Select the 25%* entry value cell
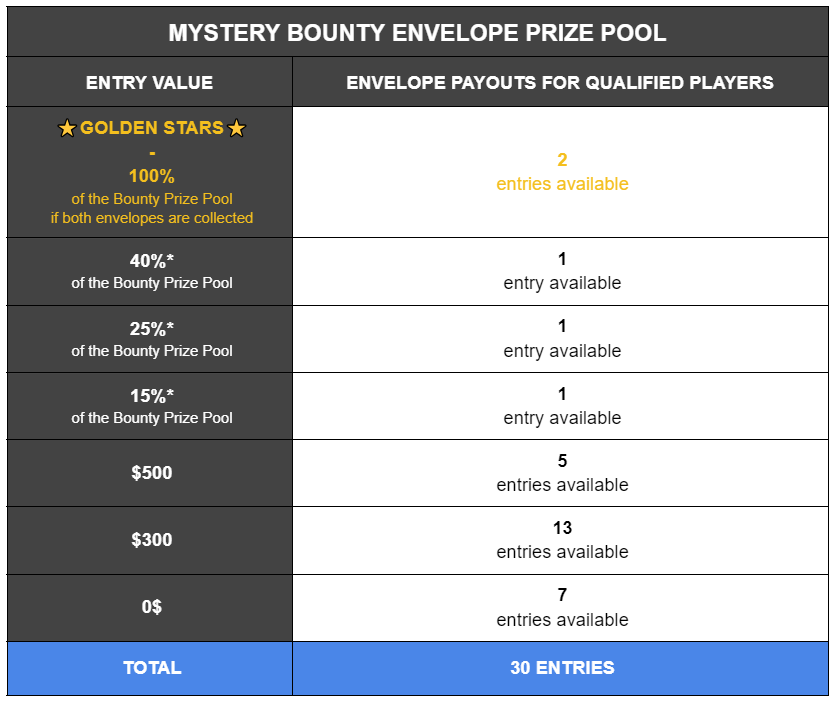Screen dimensions: 839x706 click(152, 339)
